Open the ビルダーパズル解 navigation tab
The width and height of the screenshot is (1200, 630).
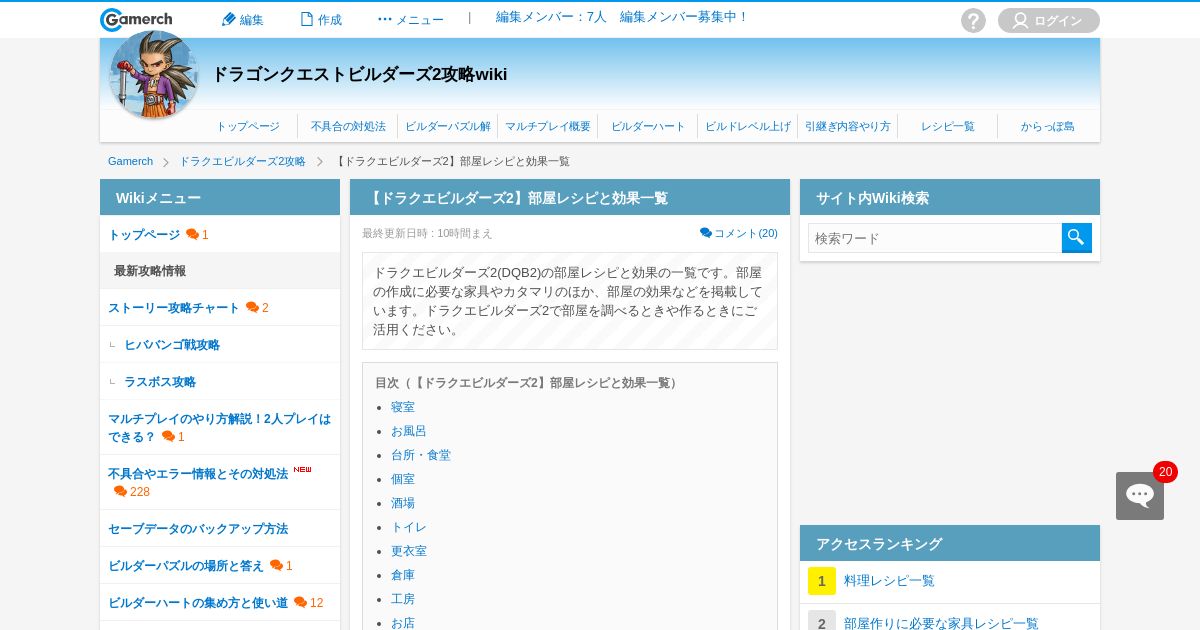[x=448, y=126]
